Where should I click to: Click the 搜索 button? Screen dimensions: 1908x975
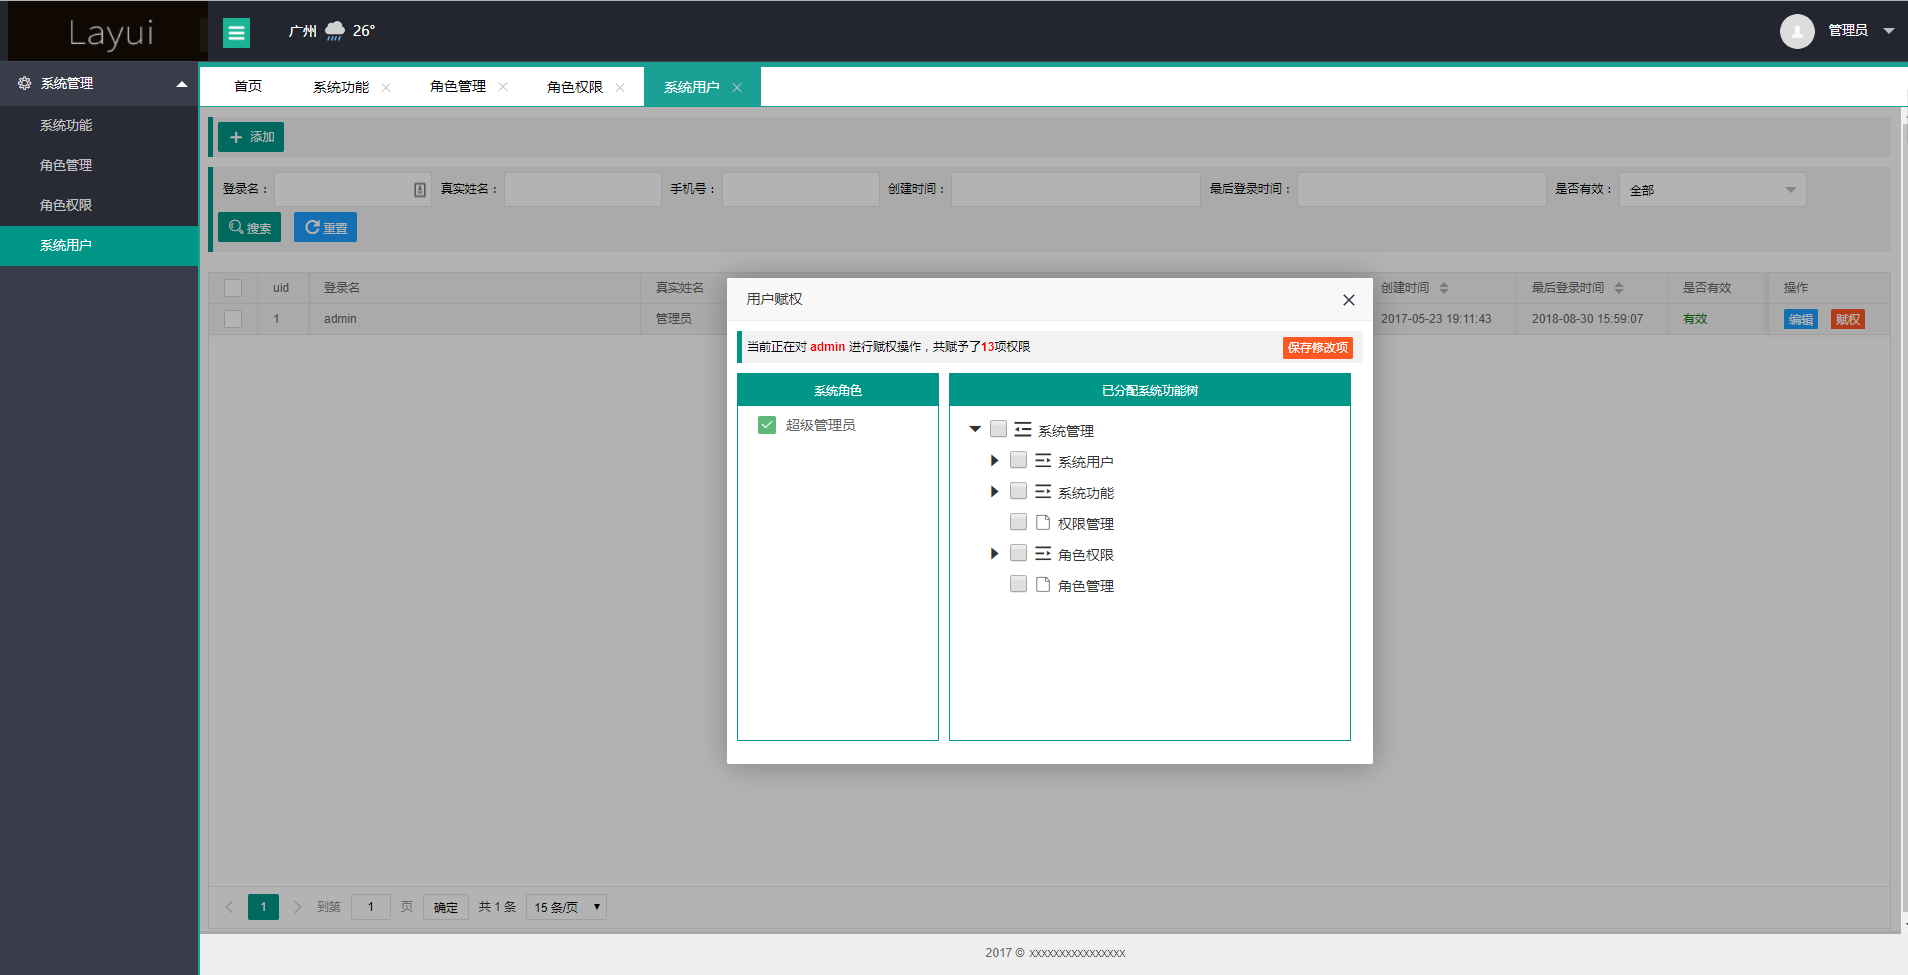click(x=249, y=227)
